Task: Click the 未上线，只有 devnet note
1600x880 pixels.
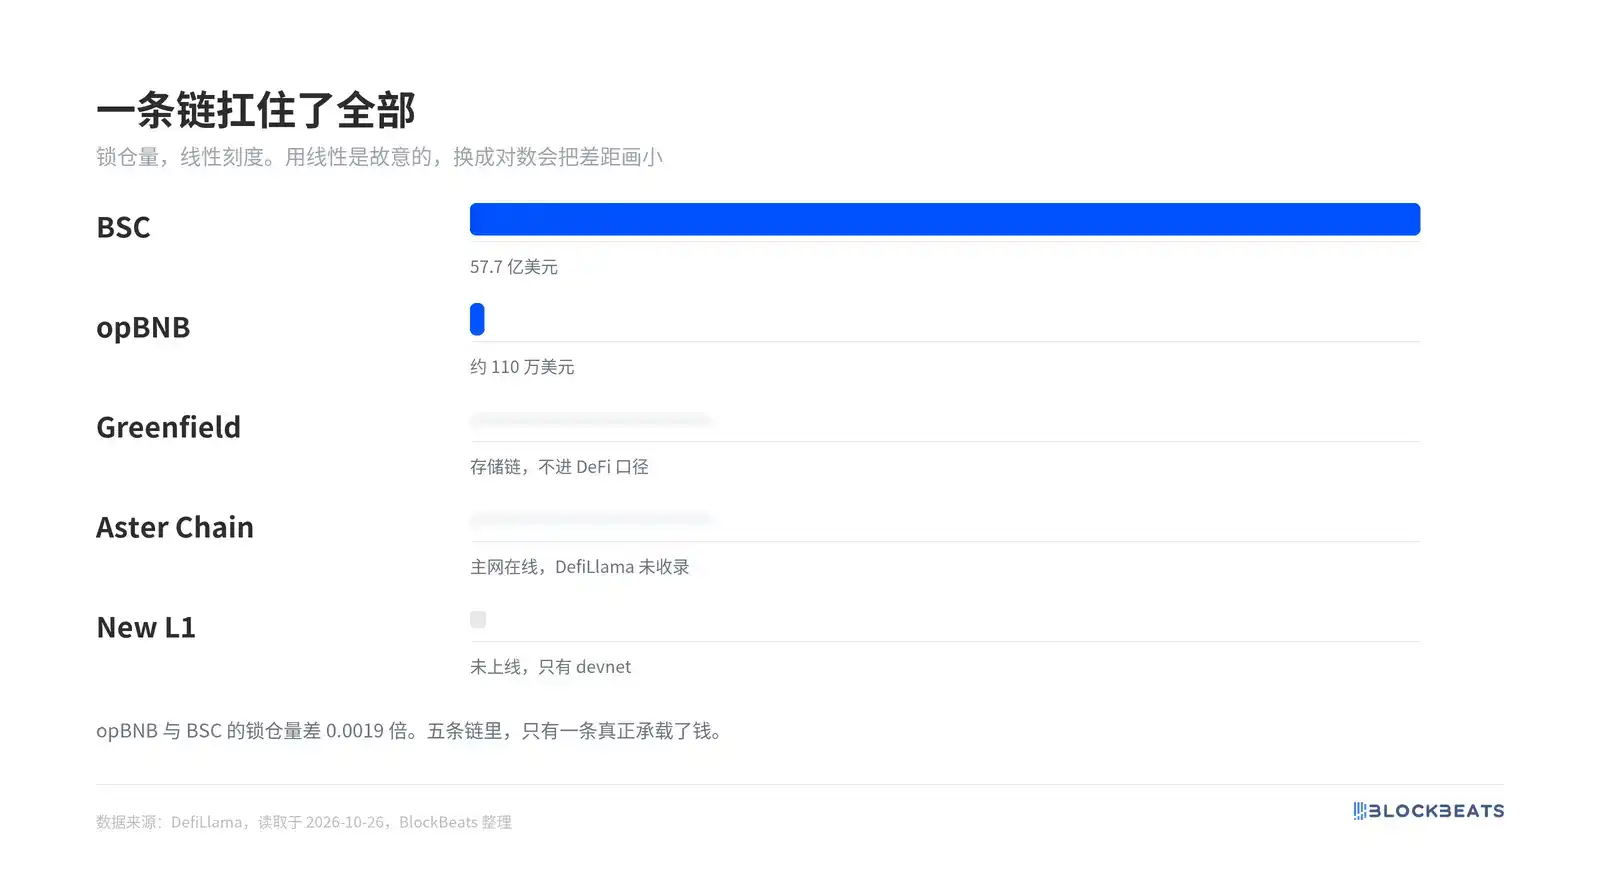Action: [x=550, y=667]
